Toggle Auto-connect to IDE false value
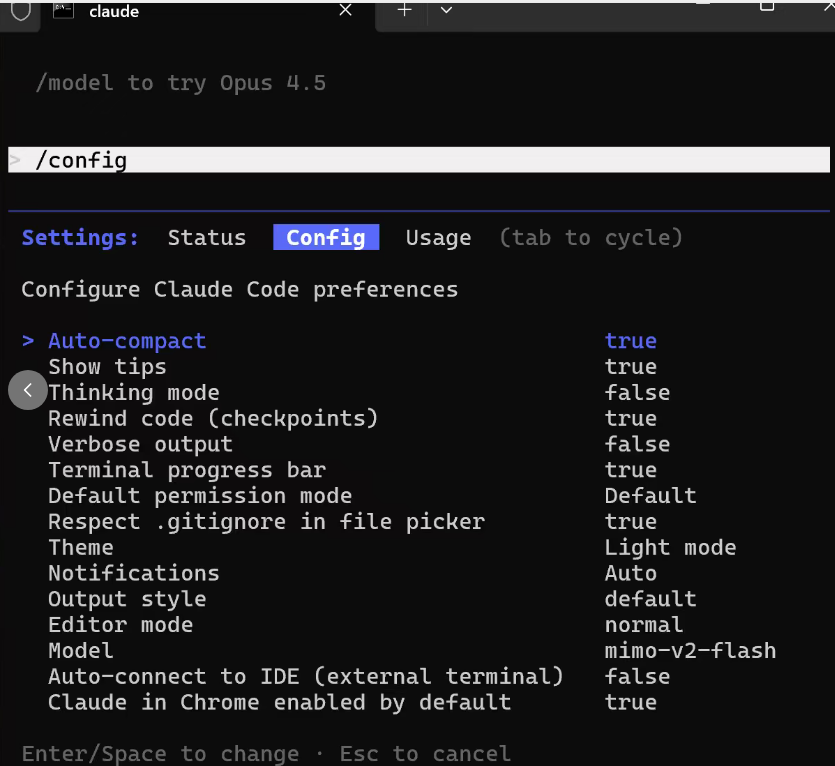This screenshot has height=766, width=835. (x=637, y=677)
